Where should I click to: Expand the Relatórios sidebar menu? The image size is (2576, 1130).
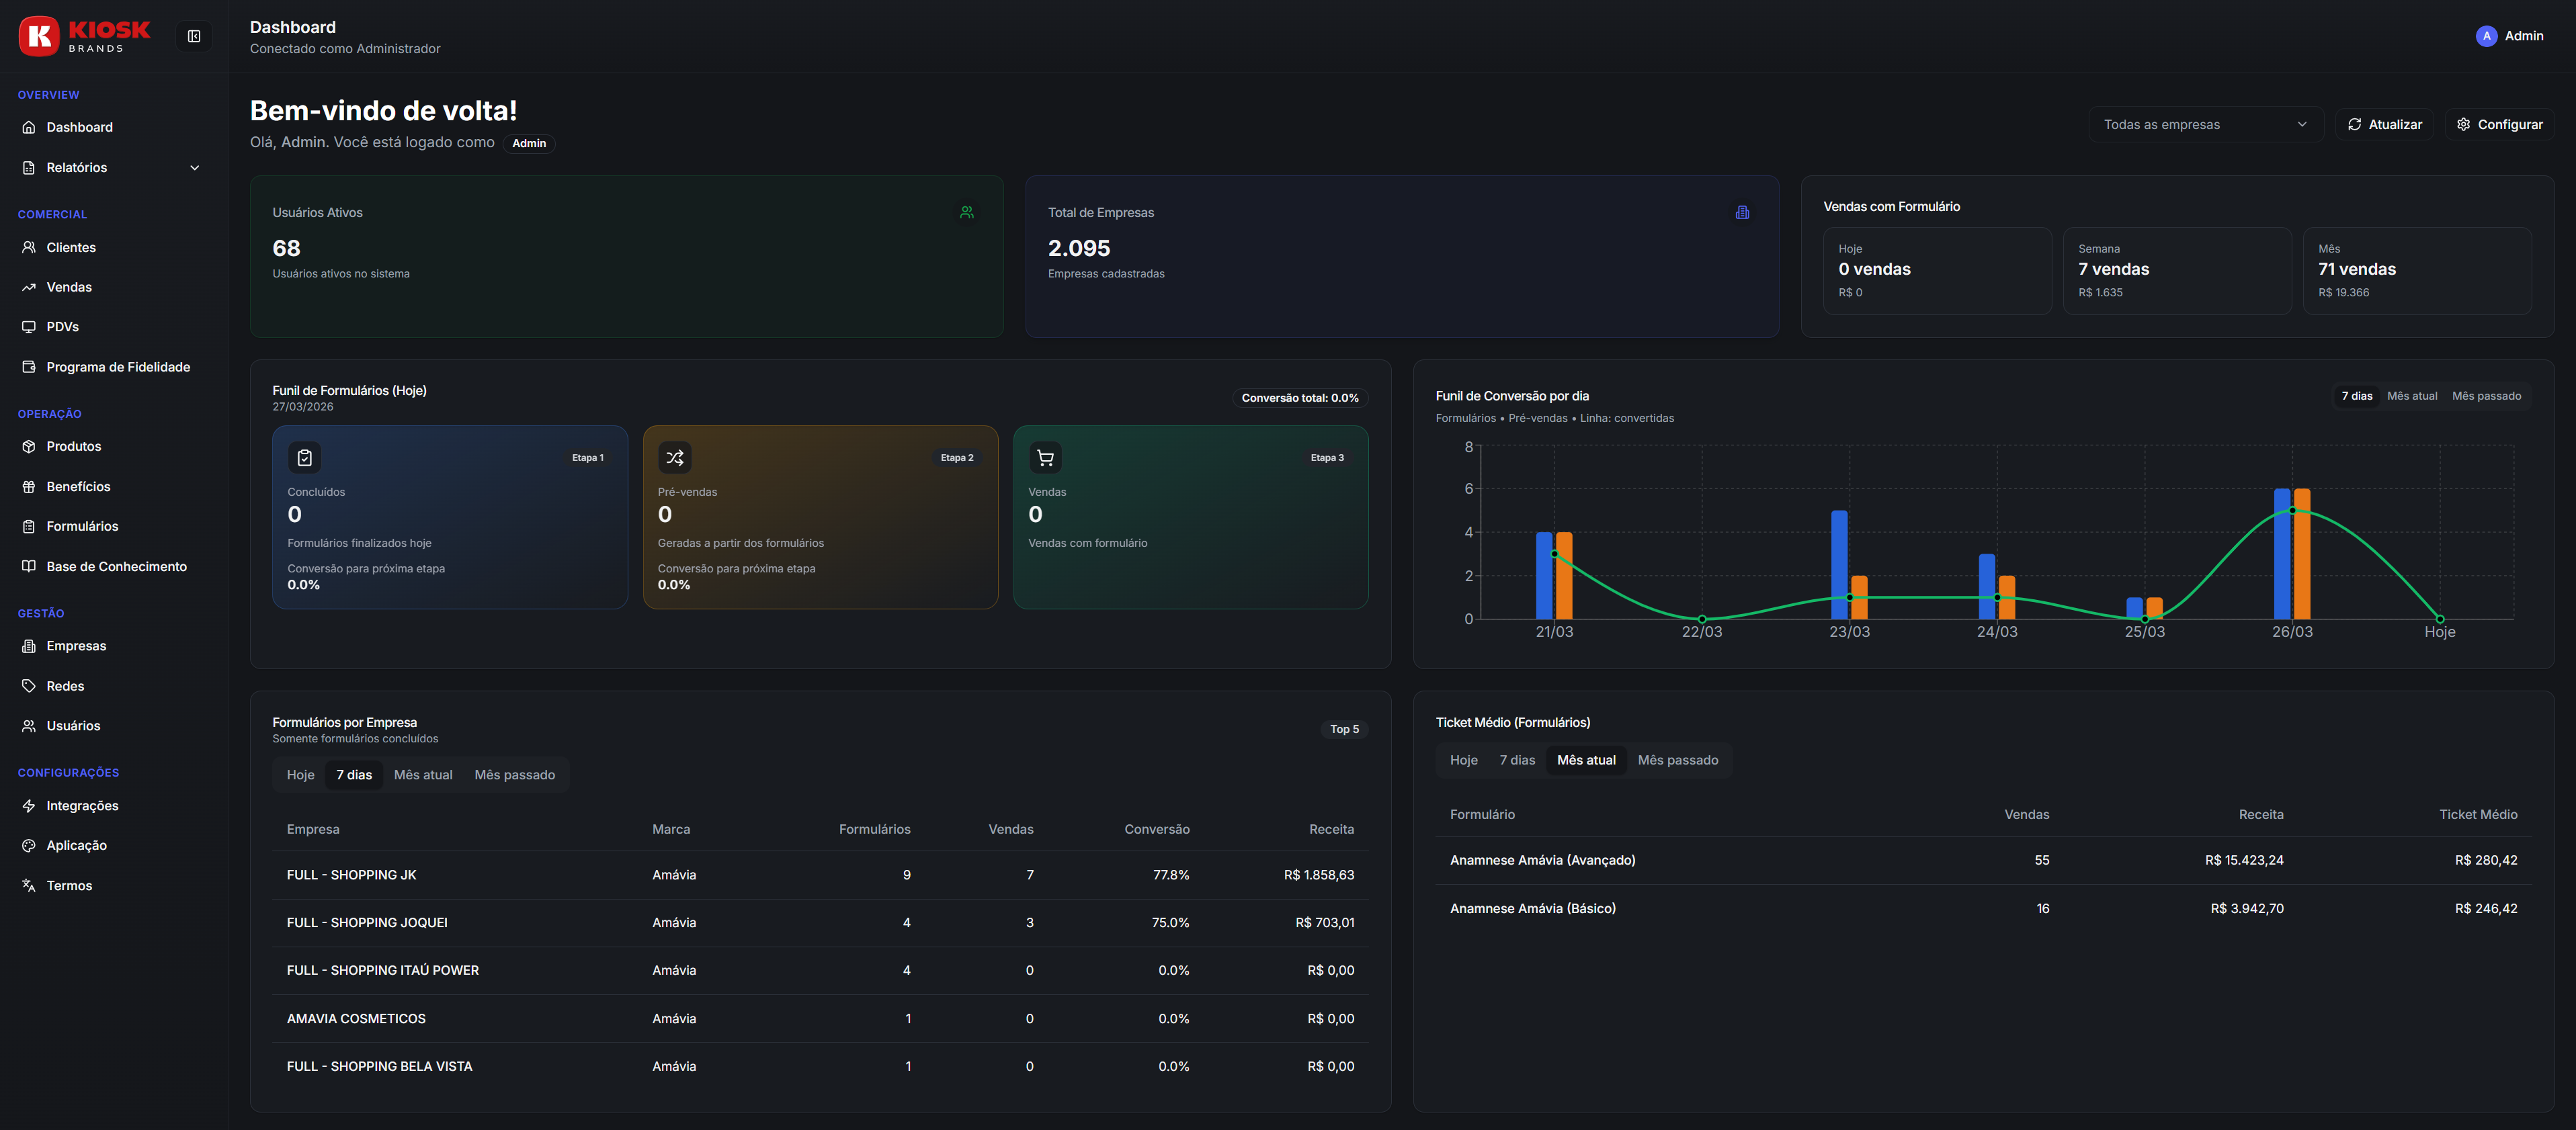77,167
